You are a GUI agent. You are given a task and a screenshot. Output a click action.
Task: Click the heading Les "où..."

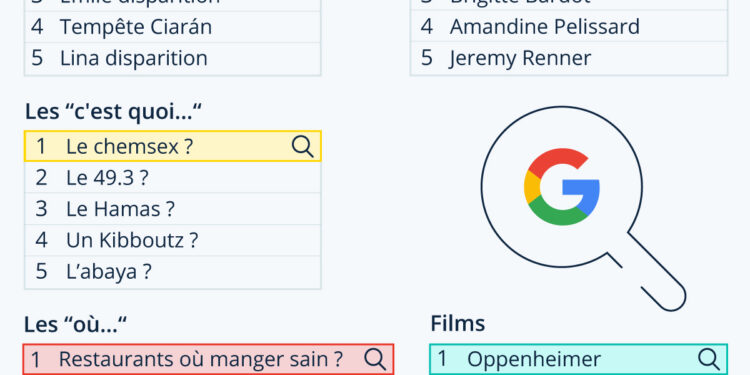(76, 324)
